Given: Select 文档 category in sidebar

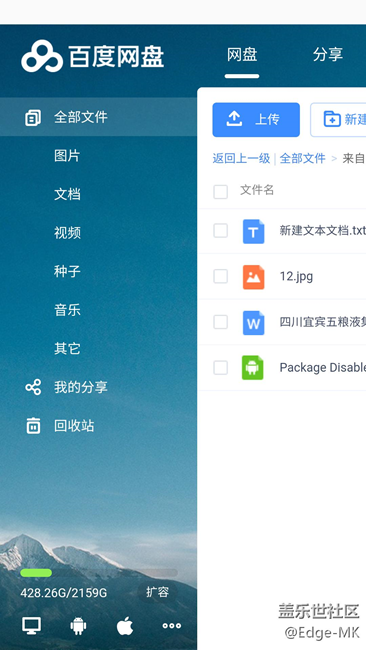Looking at the screenshot, I should click(x=67, y=194).
